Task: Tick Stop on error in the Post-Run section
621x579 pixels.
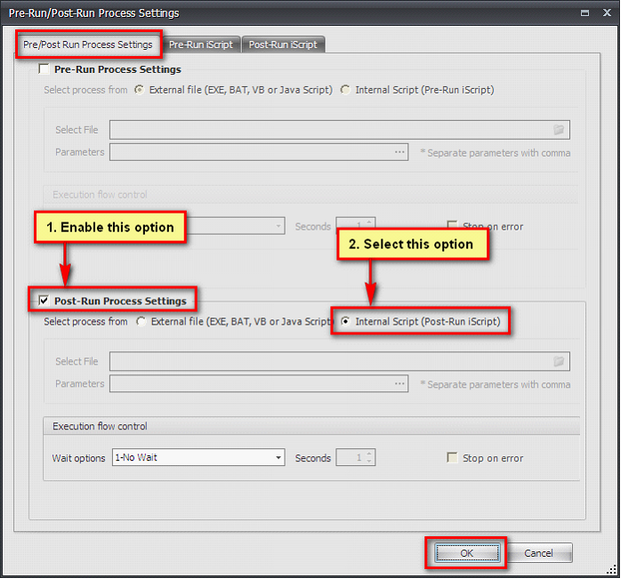Action: point(452,458)
